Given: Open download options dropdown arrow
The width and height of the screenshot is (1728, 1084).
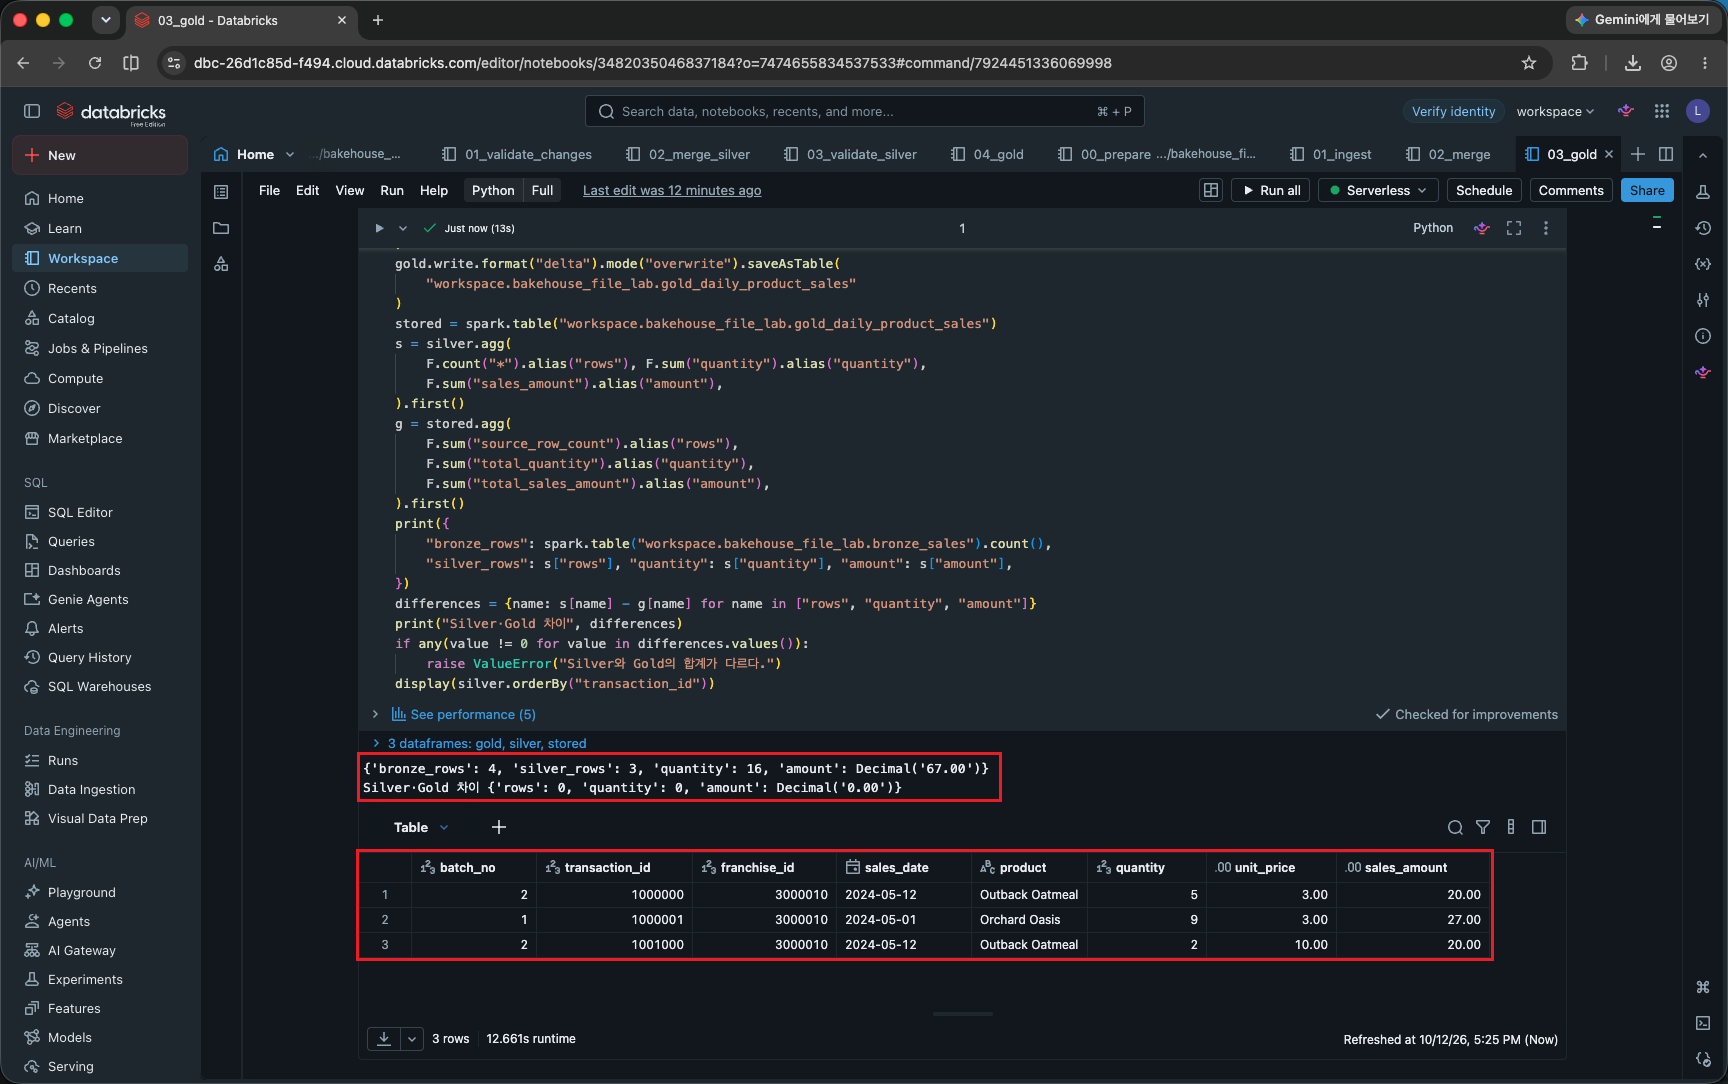Looking at the screenshot, I should click(x=412, y=1039).
